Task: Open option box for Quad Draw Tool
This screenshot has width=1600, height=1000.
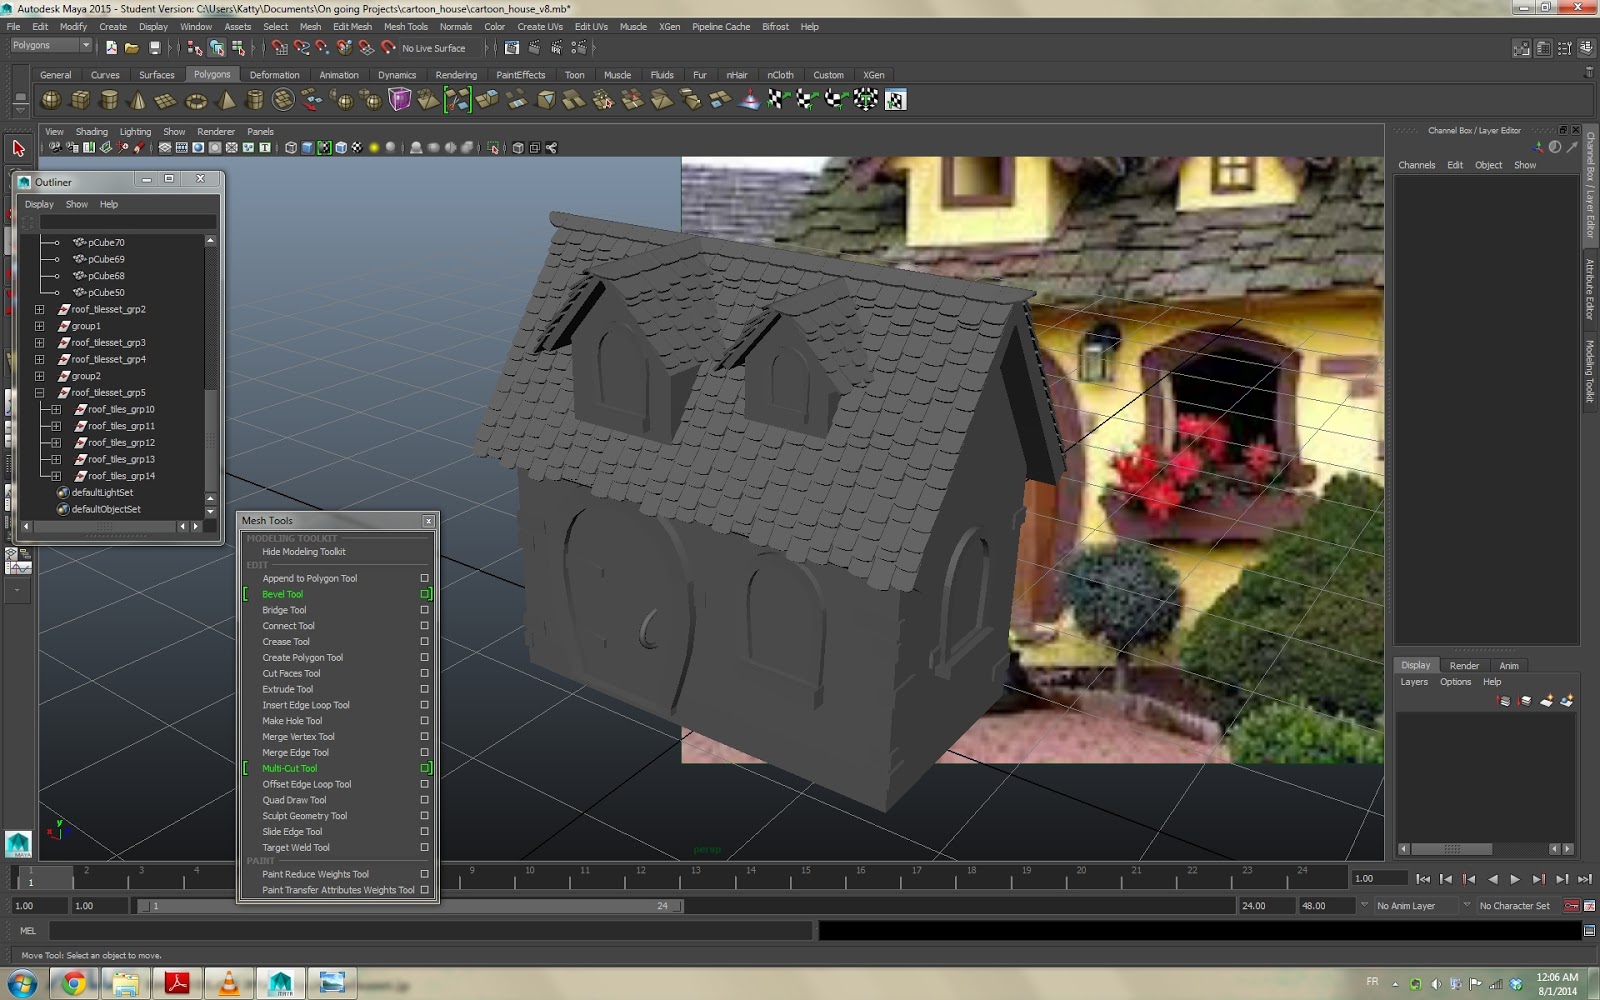Action: [x=425, y=800]
